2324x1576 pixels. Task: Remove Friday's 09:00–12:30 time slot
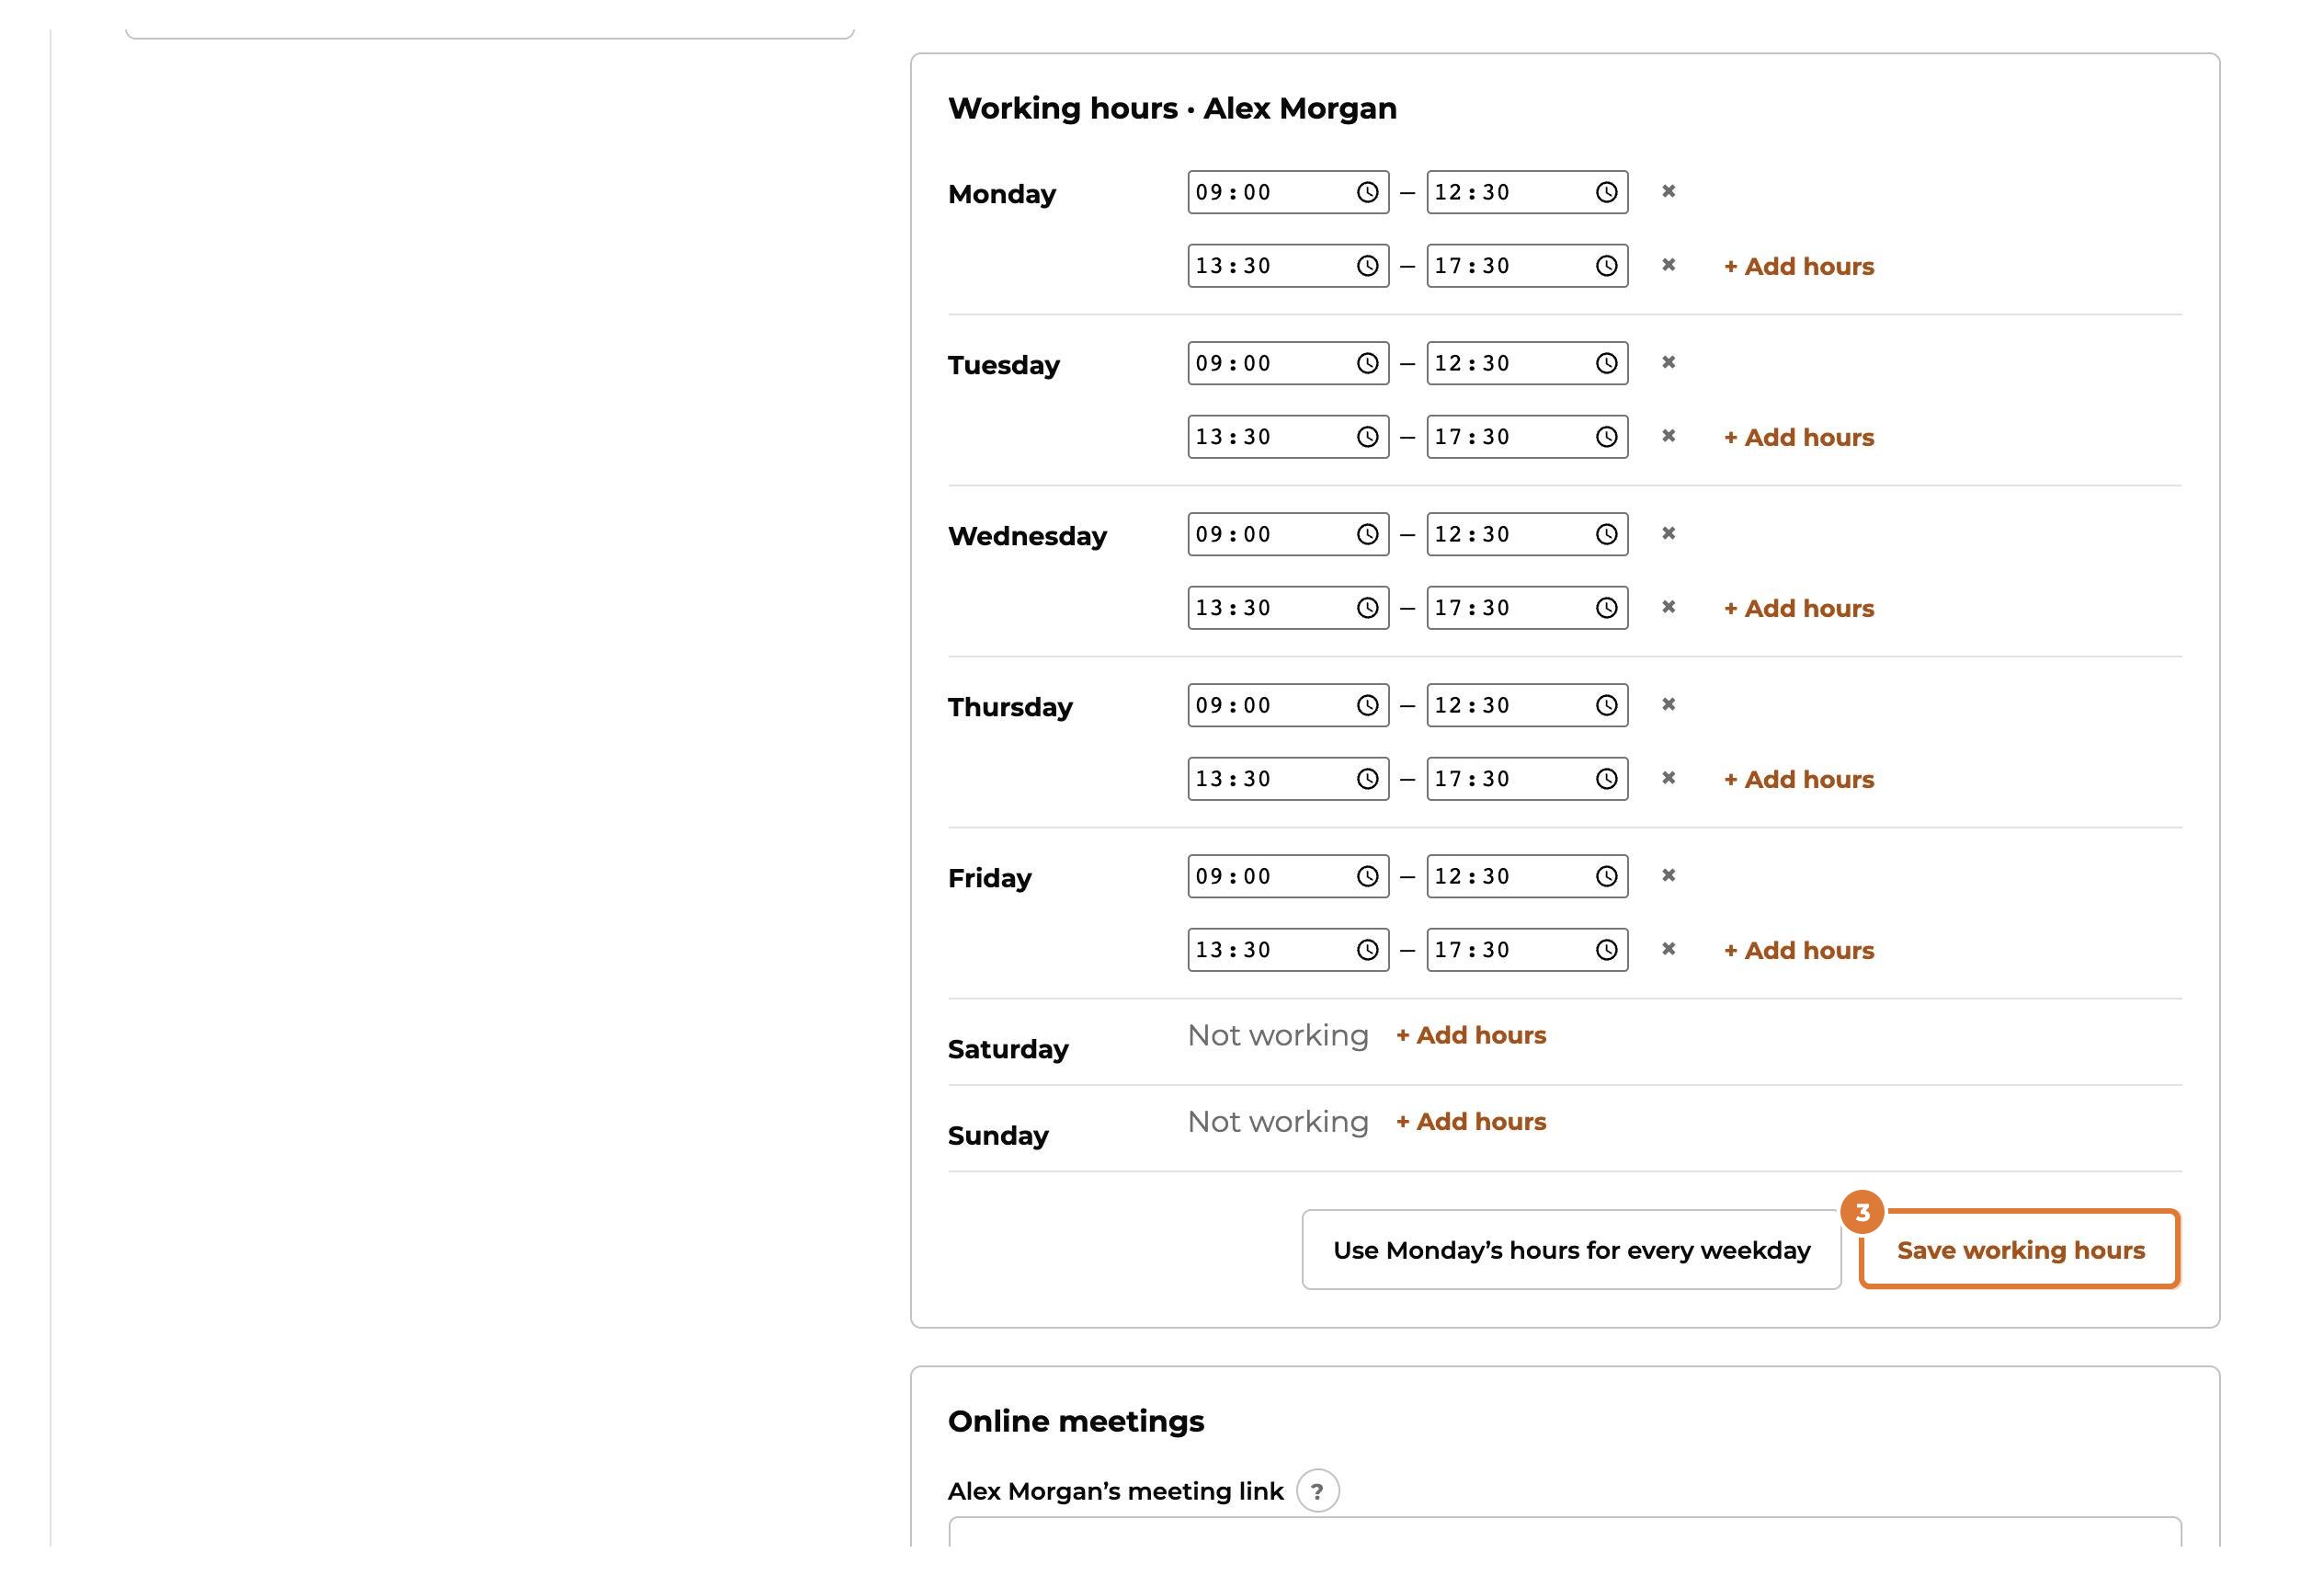(x=1668, y=875)
